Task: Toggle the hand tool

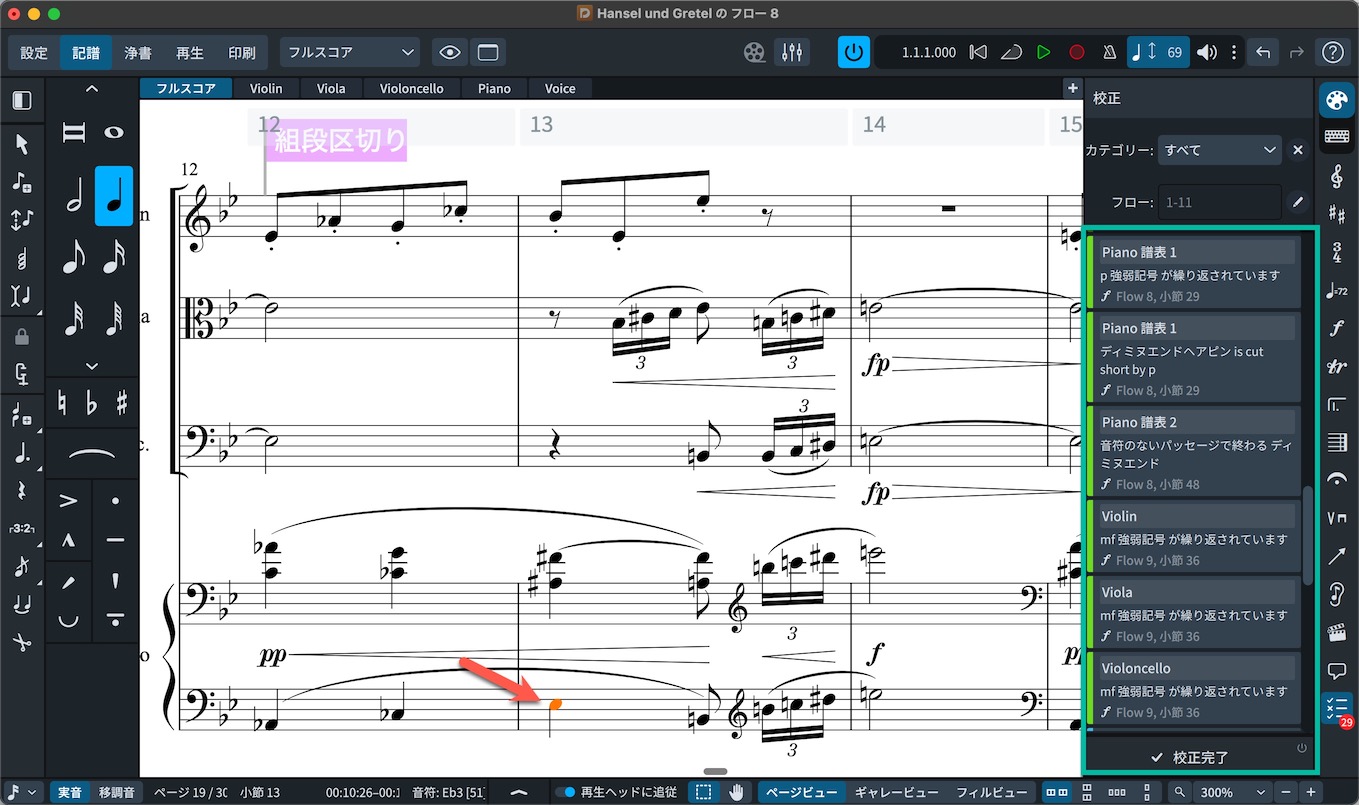Action: point(737,792)
